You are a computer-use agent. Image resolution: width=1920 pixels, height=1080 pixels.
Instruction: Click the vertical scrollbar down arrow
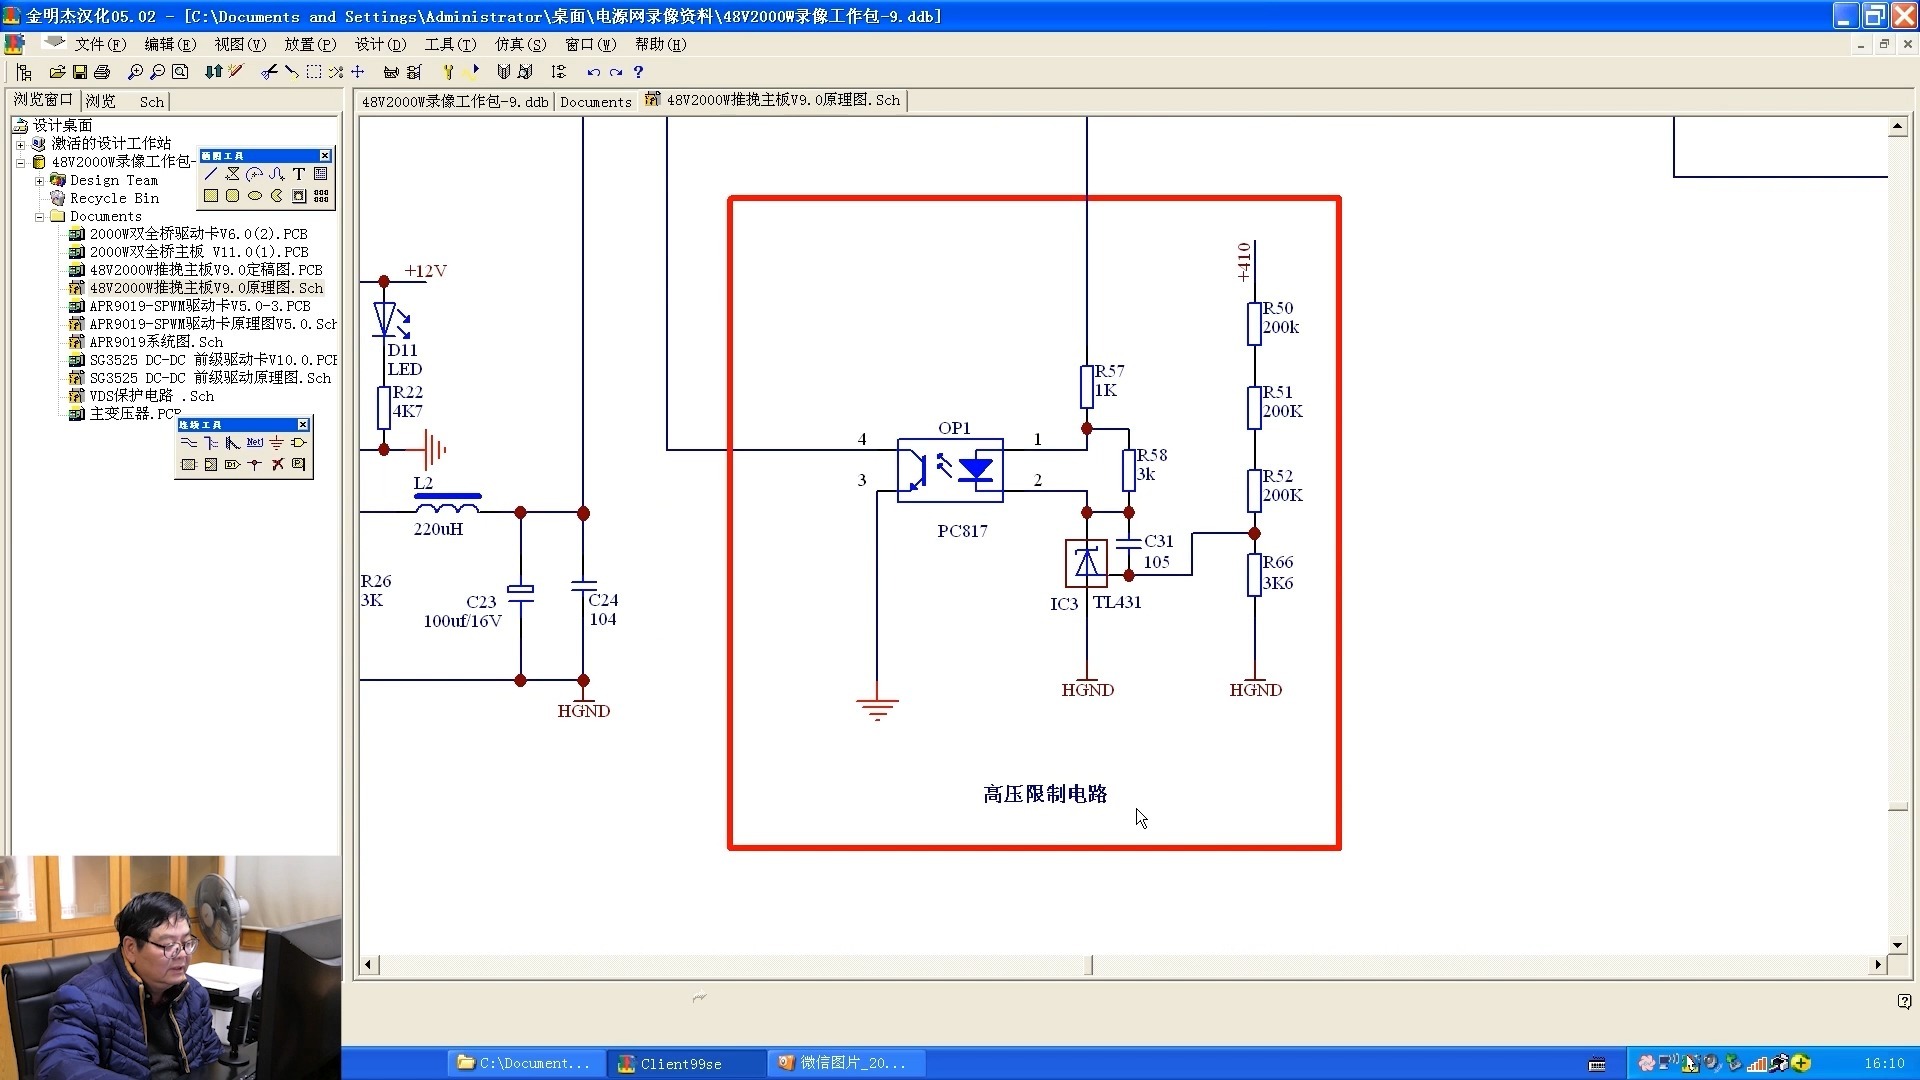tap(1897, 945)
